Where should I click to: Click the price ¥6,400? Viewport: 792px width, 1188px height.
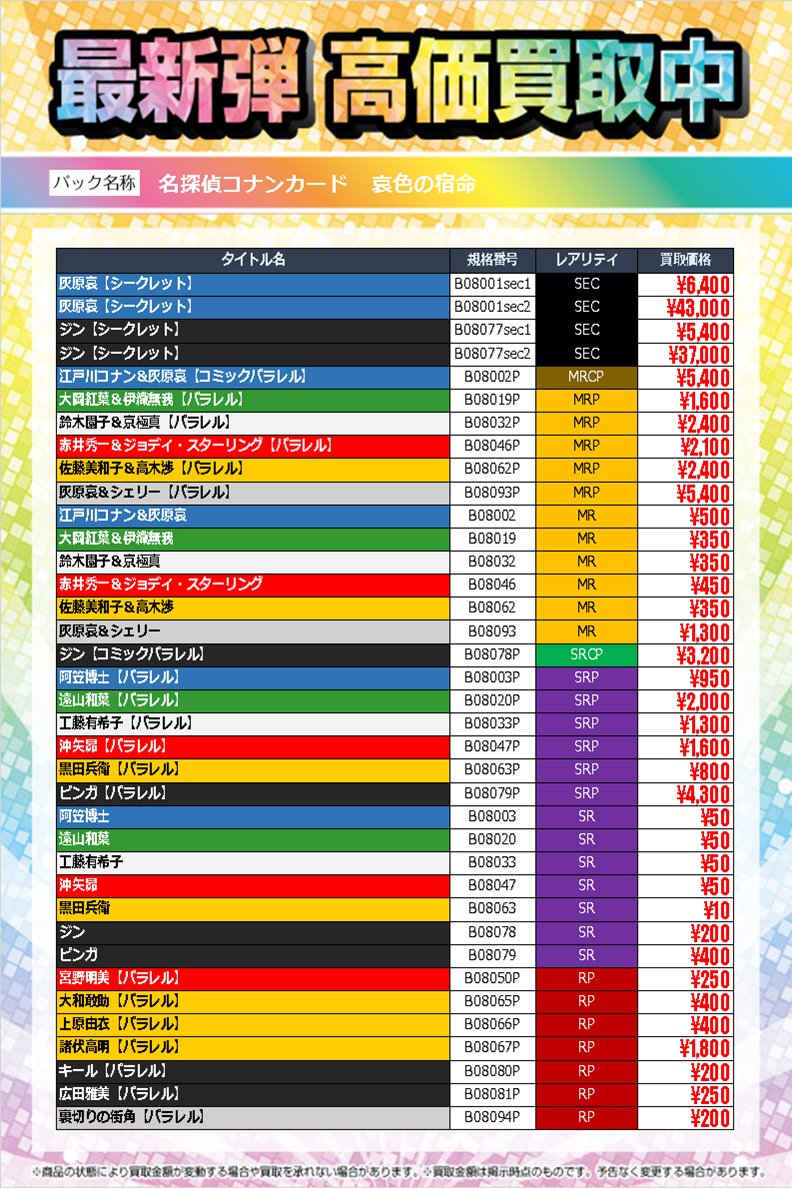coord(703,286)
